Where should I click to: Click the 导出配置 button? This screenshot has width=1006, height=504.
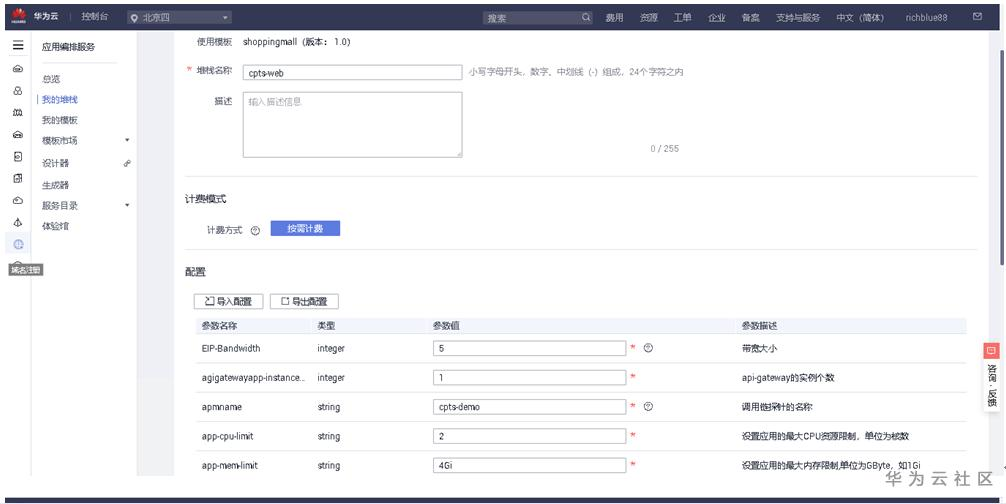(304, 301)
